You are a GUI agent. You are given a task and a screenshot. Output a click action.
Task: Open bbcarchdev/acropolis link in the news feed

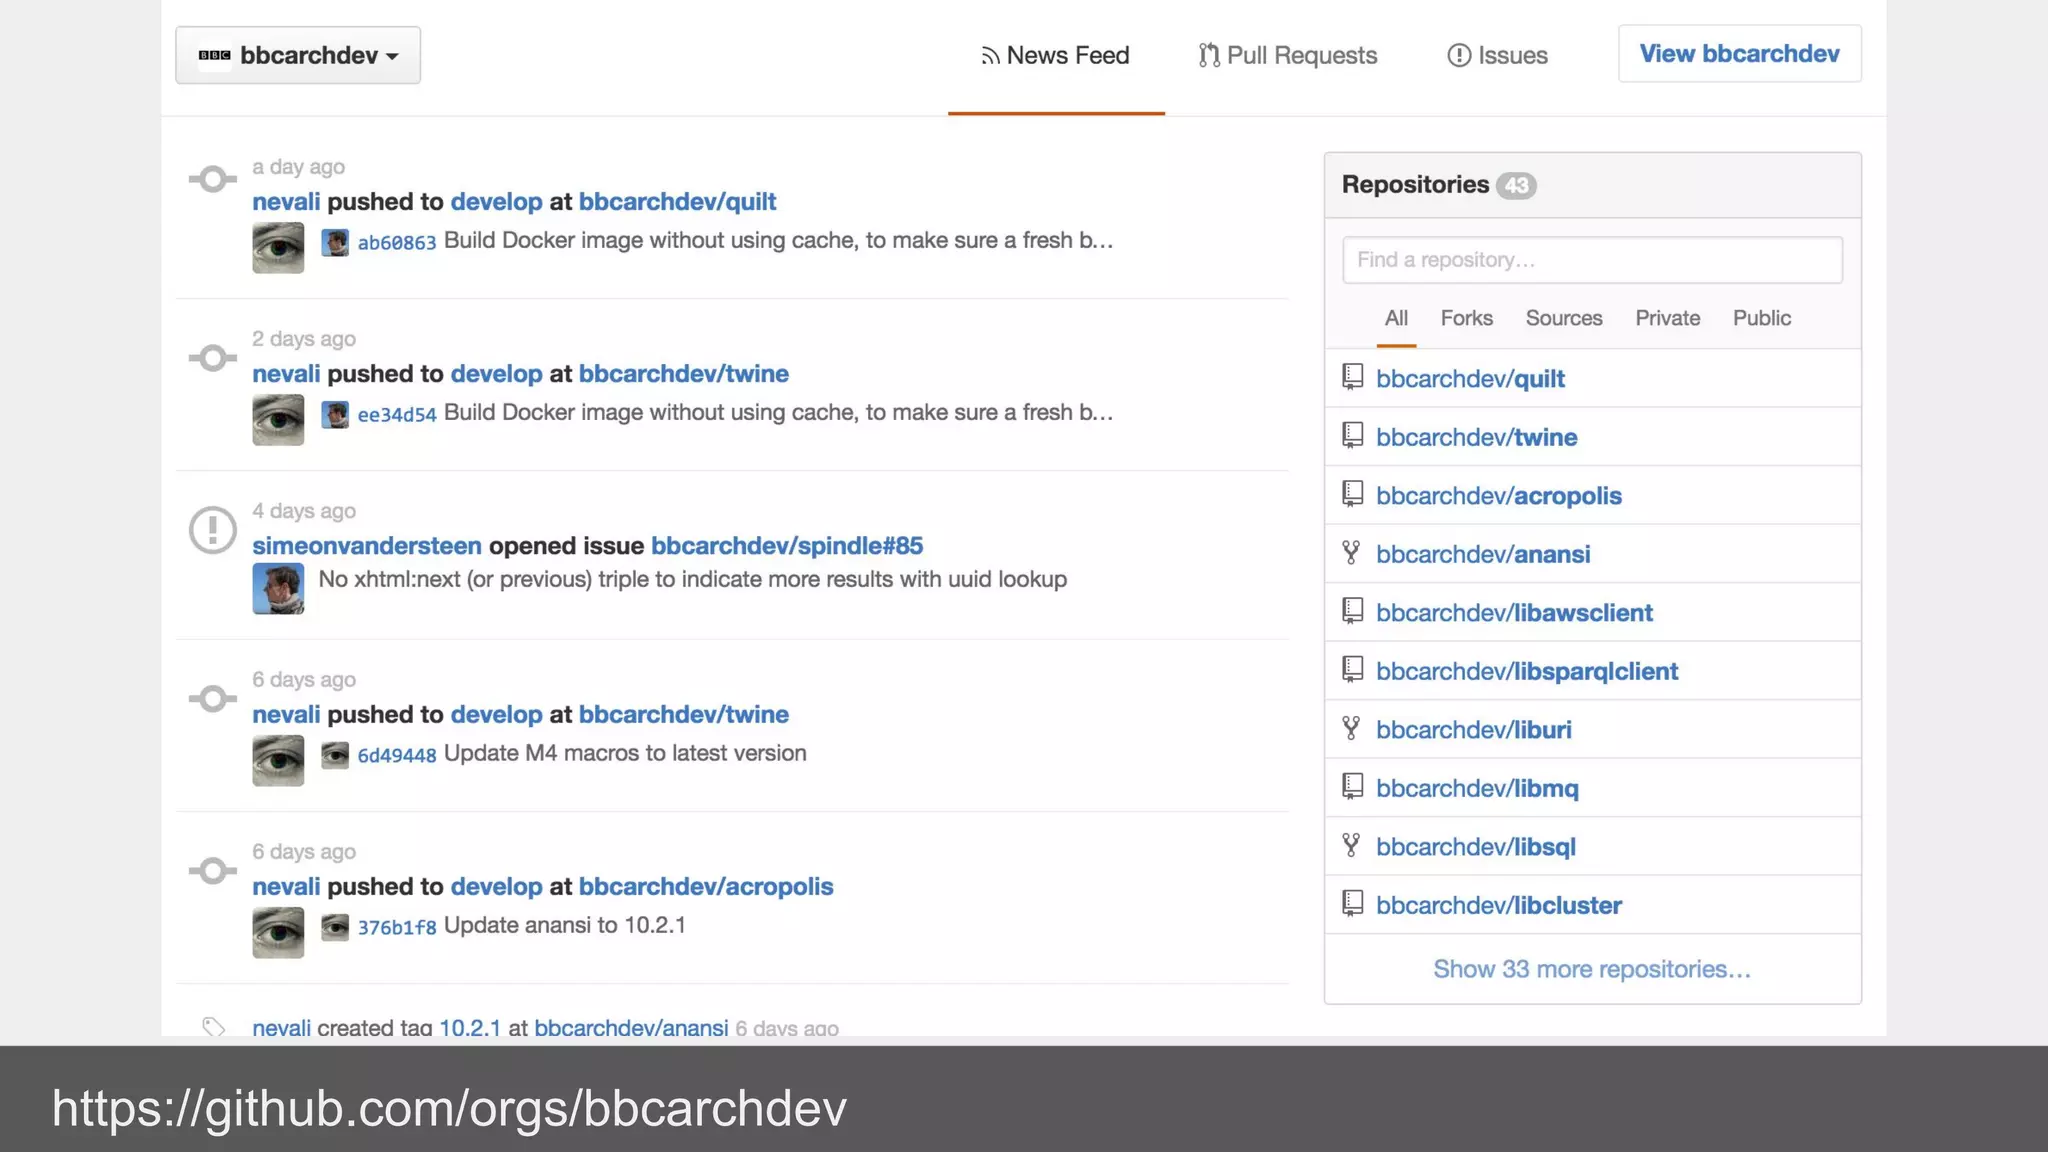coord(705,887)
